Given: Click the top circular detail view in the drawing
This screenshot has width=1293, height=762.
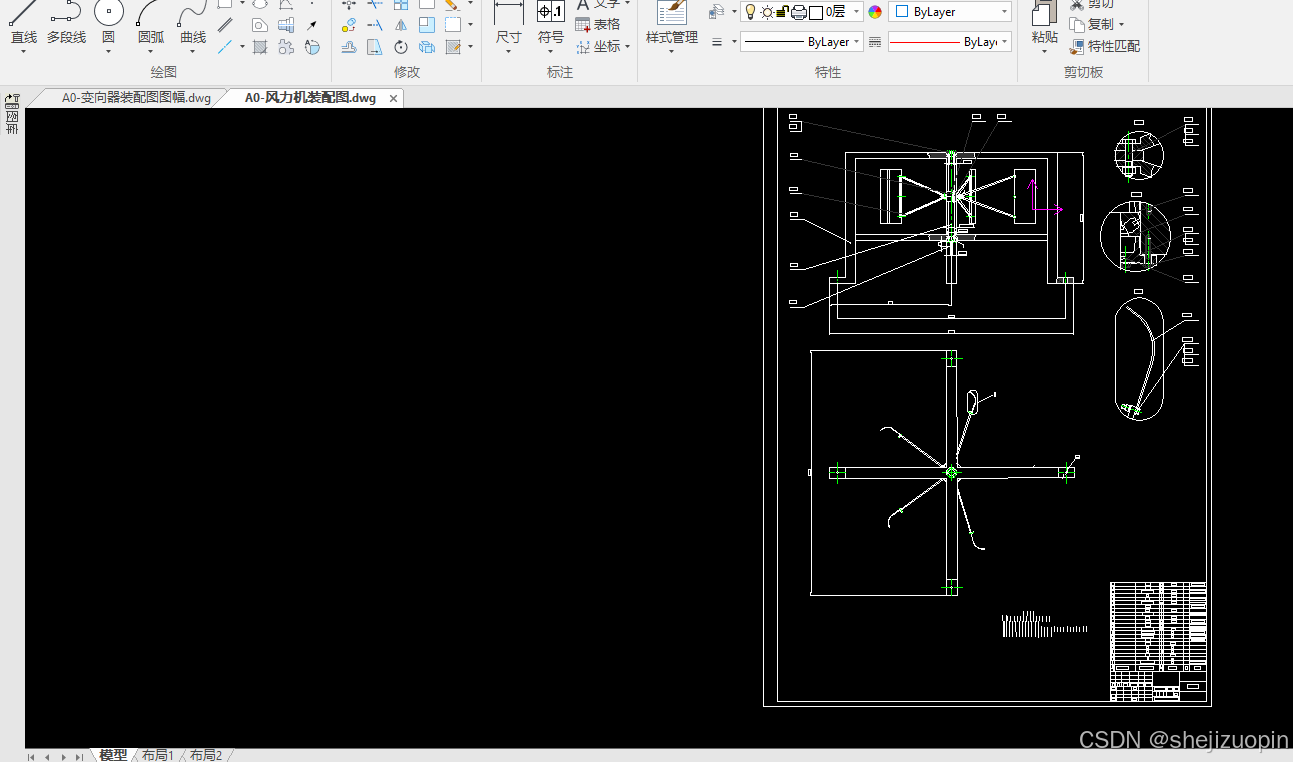Looking at the screenshot, I should 1140,155.
